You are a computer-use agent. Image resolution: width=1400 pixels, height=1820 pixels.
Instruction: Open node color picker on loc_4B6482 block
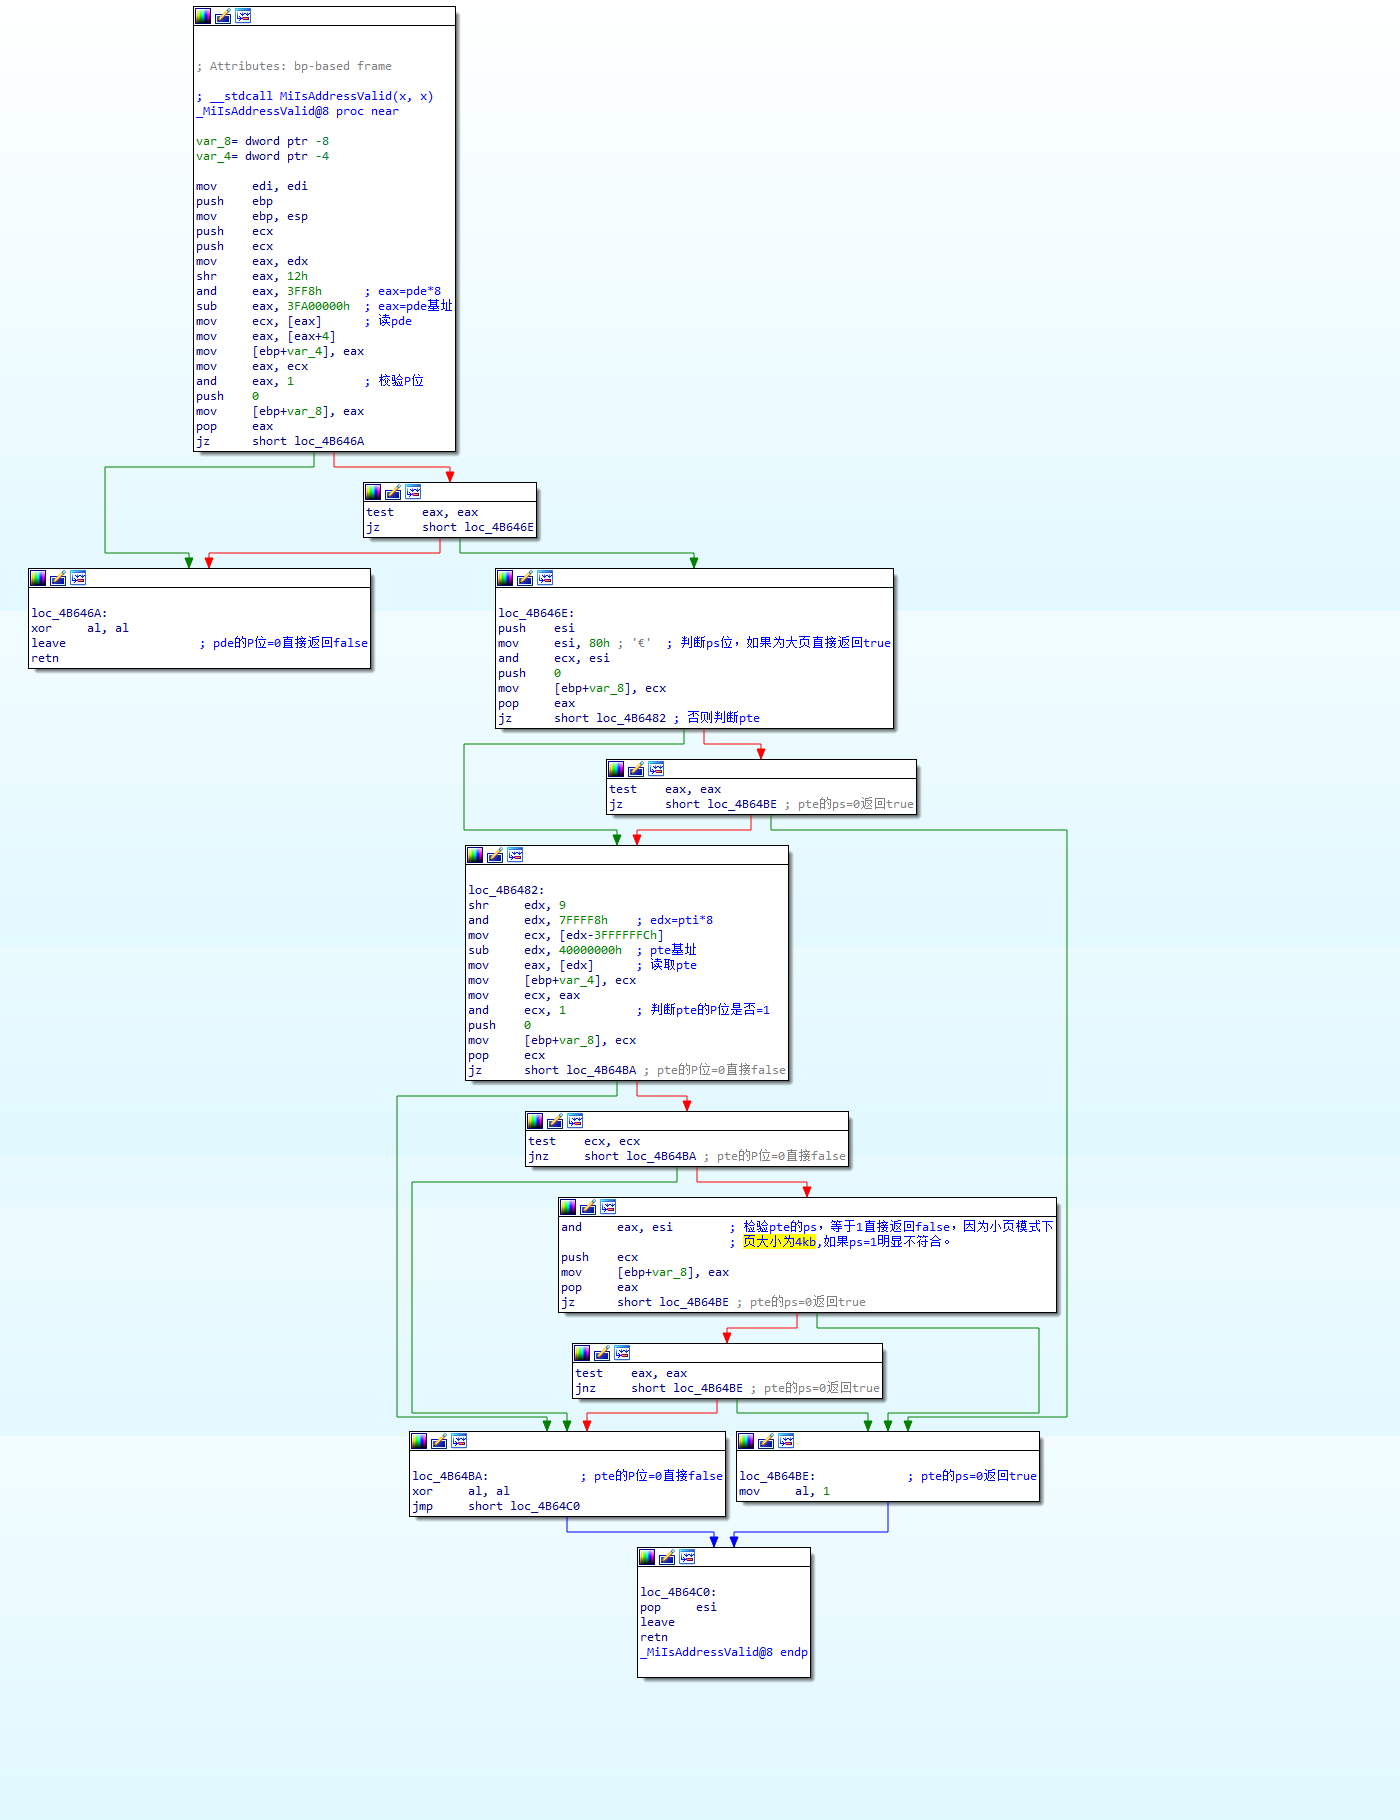click(x=475, y=855)
